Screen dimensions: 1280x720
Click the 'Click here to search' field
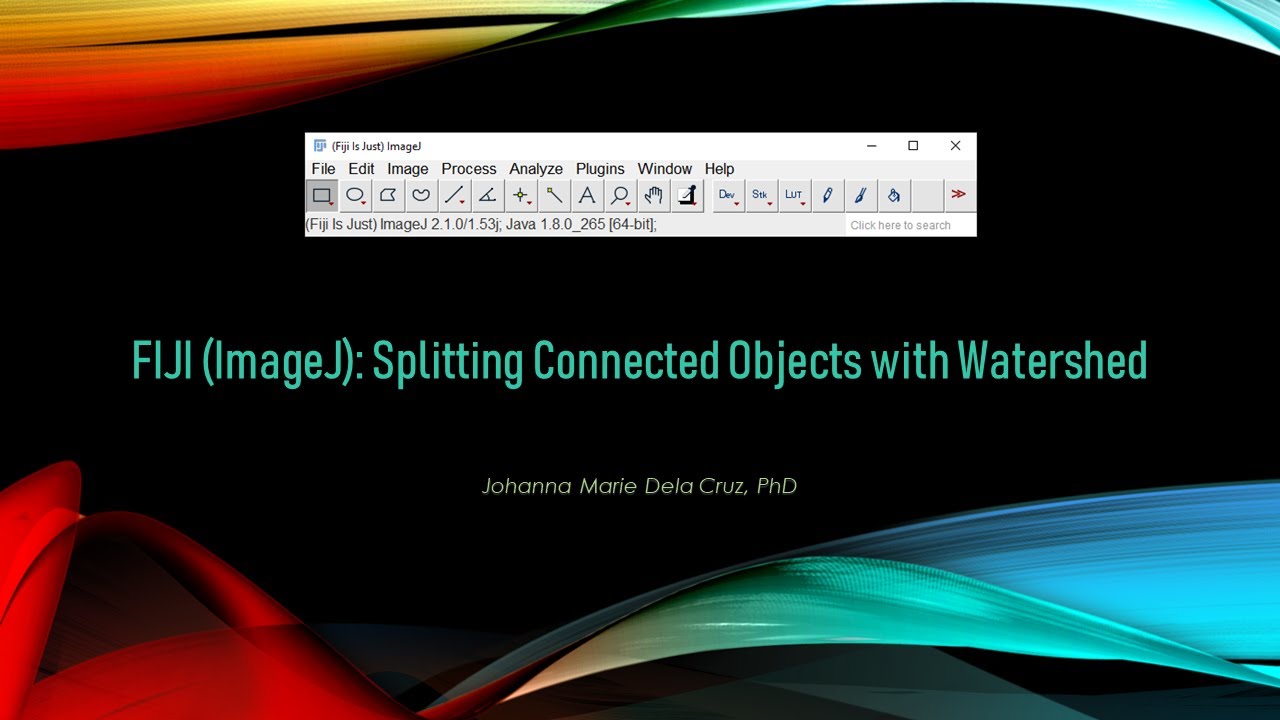point(910,225)
